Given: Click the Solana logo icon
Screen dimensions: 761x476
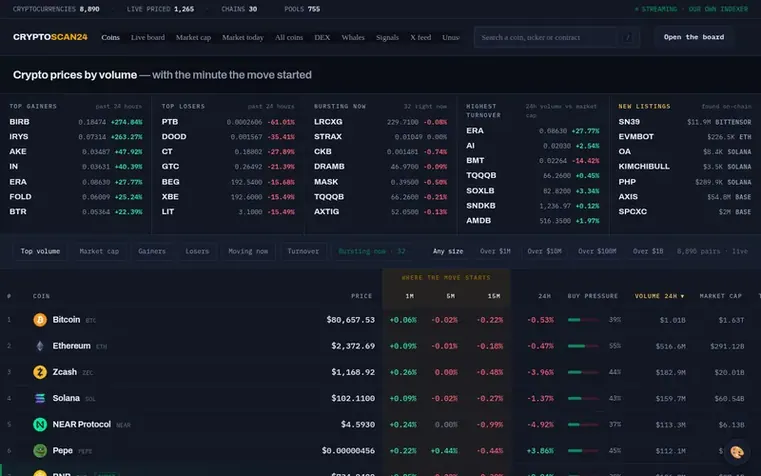Looking at the screenshot, I should pos(40,398).
